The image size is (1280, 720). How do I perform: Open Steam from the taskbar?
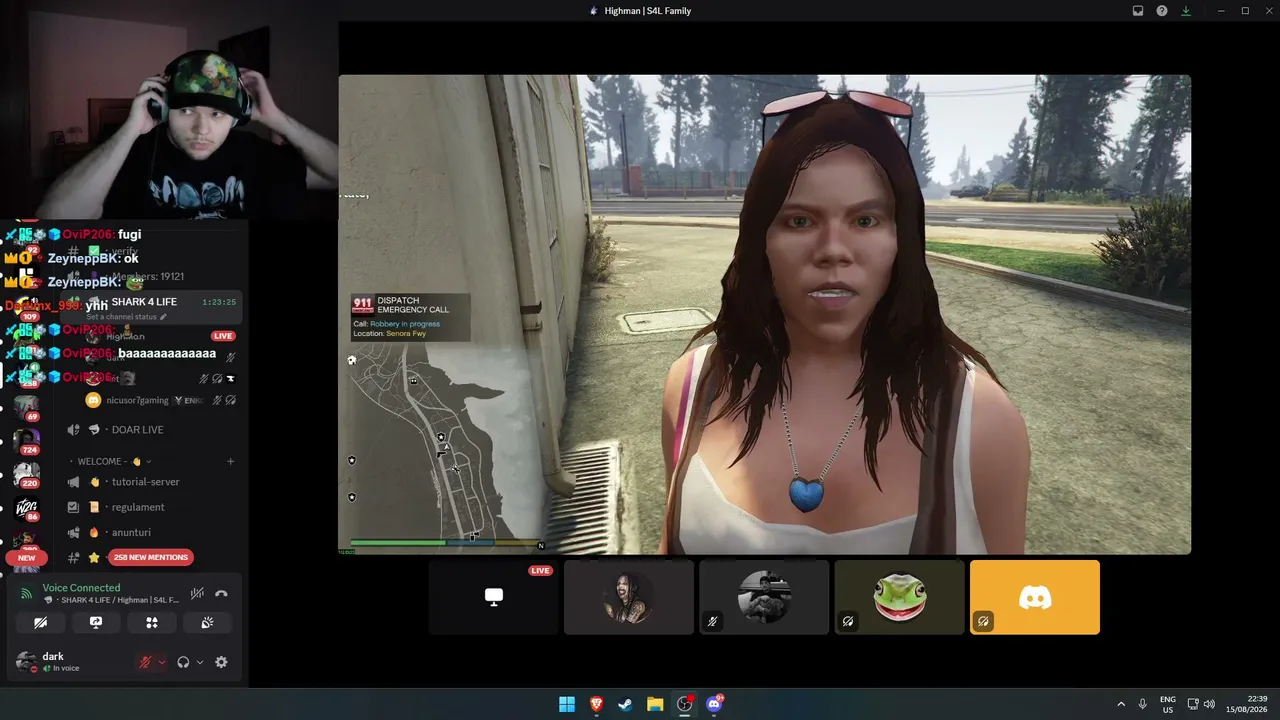pyautogui.click(x=626, y=704)
